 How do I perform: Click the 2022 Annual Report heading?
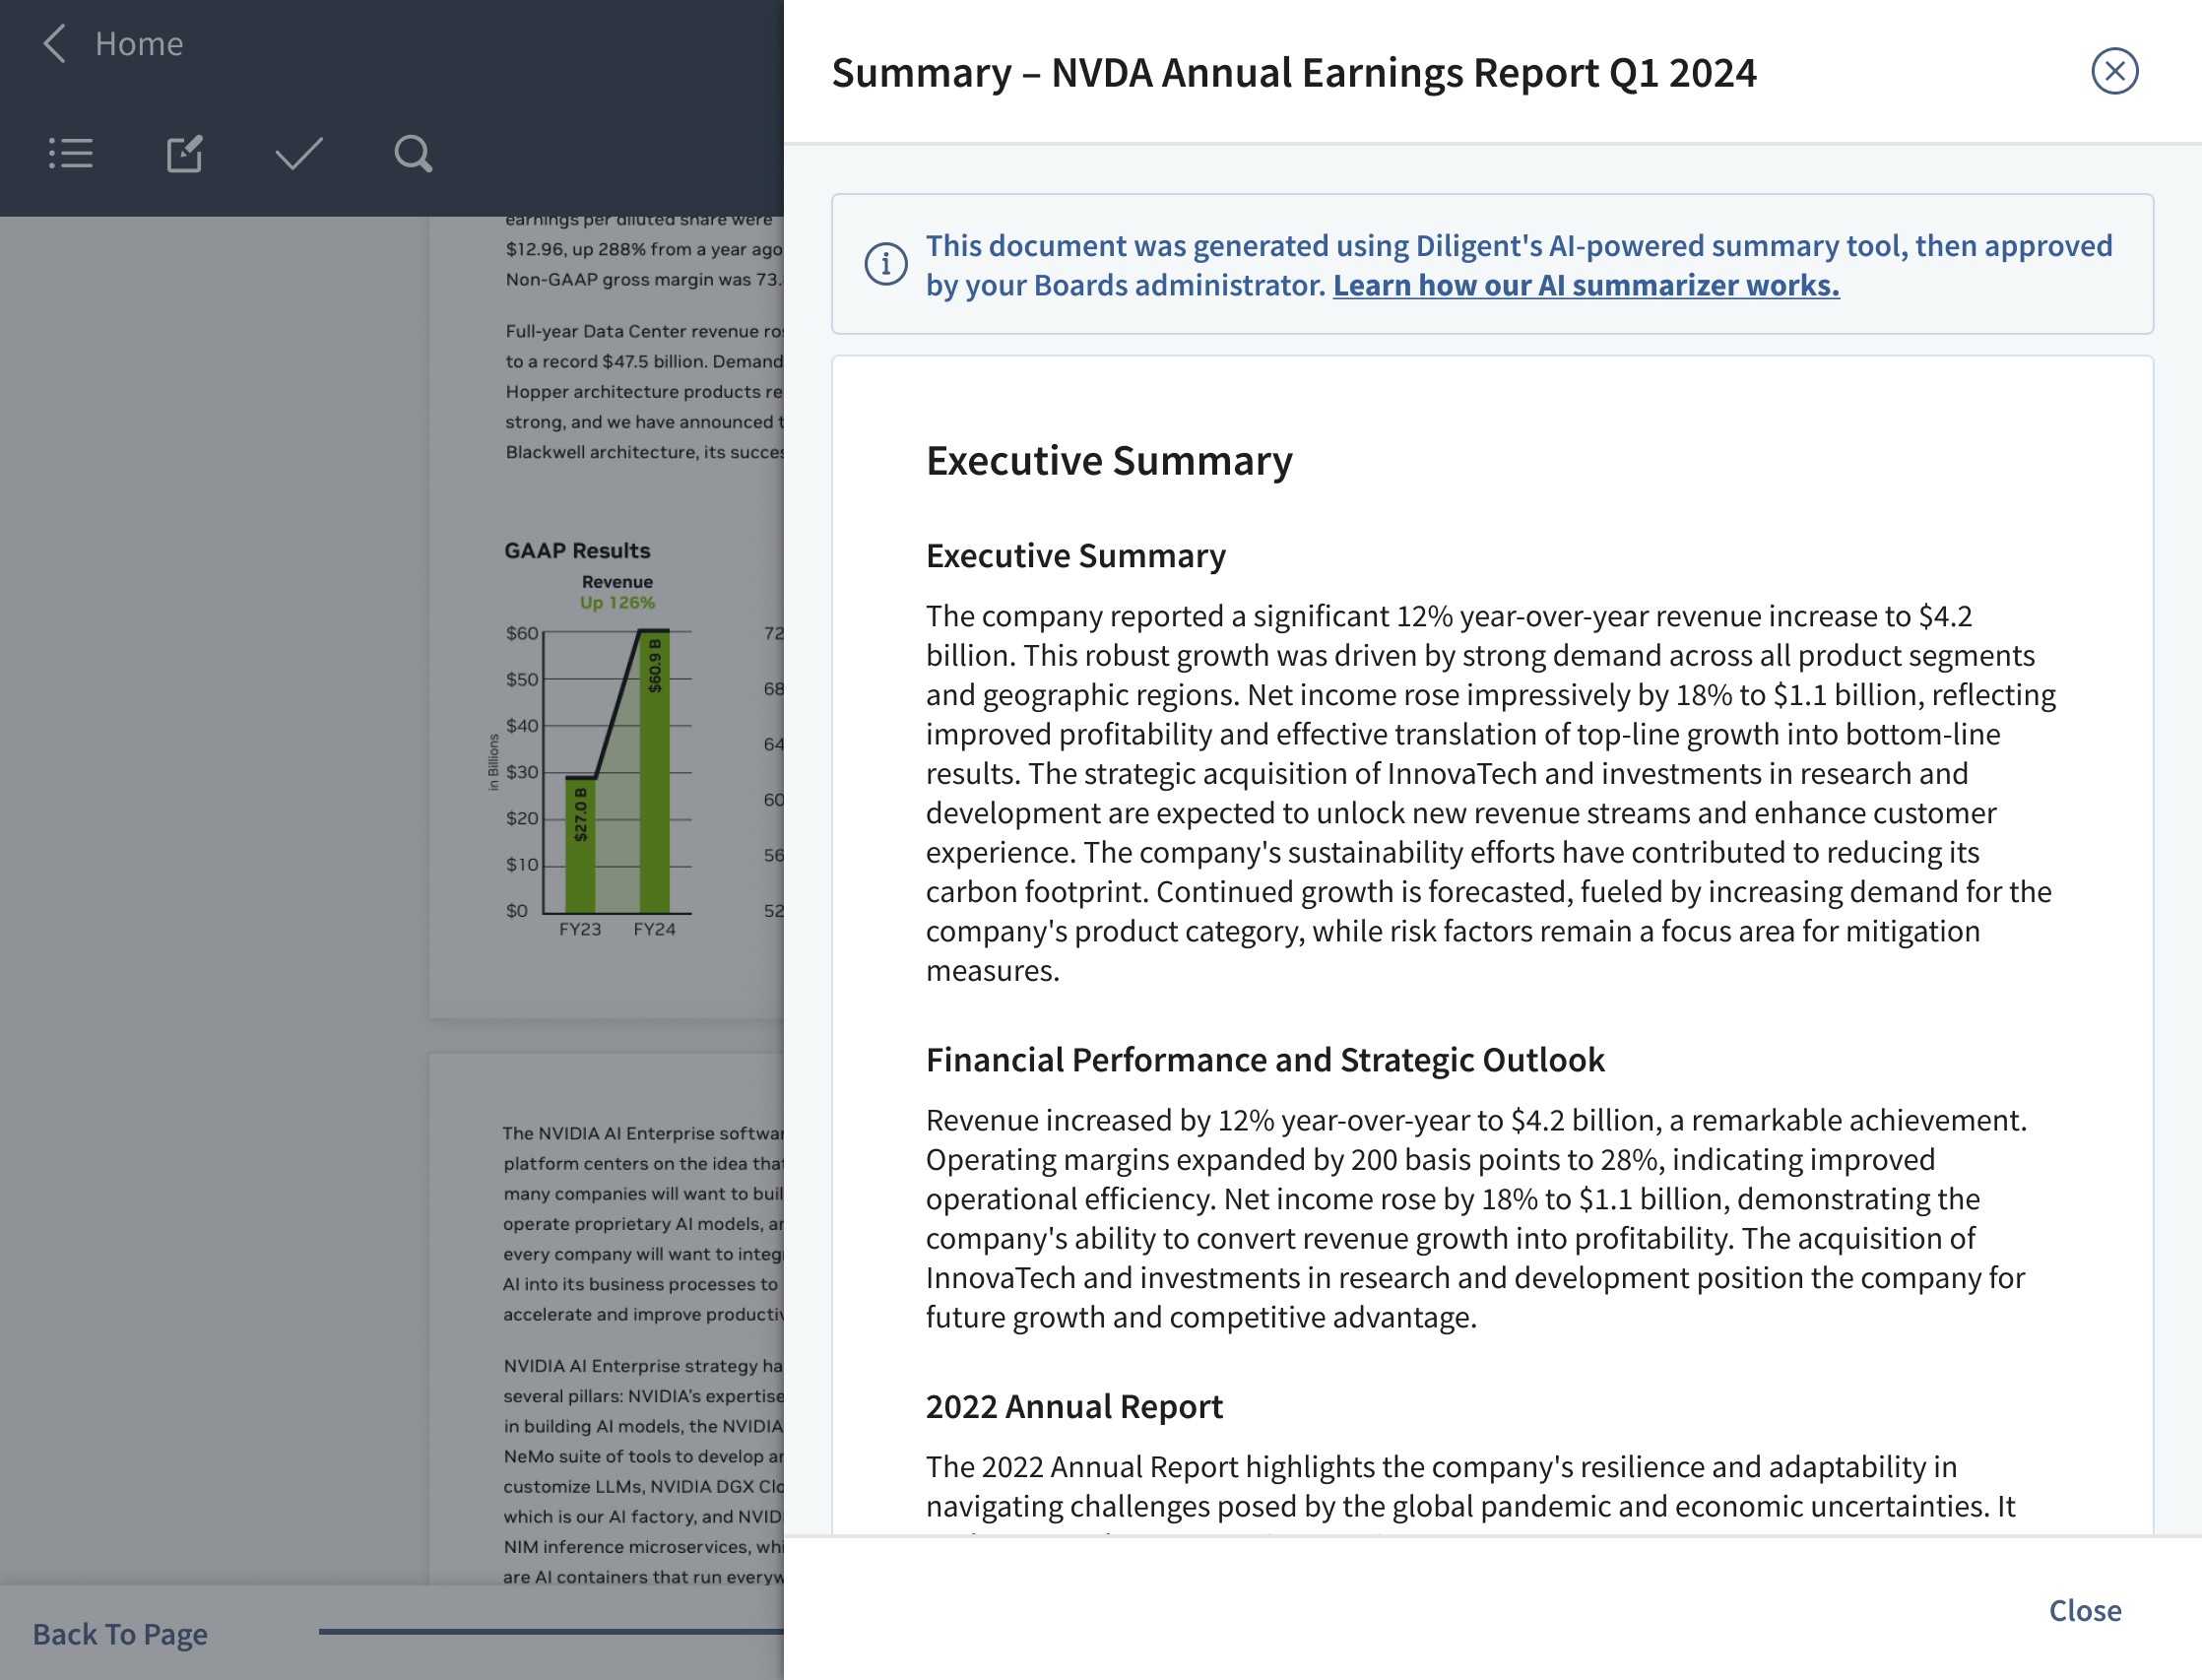(x=1074, y=1406)
